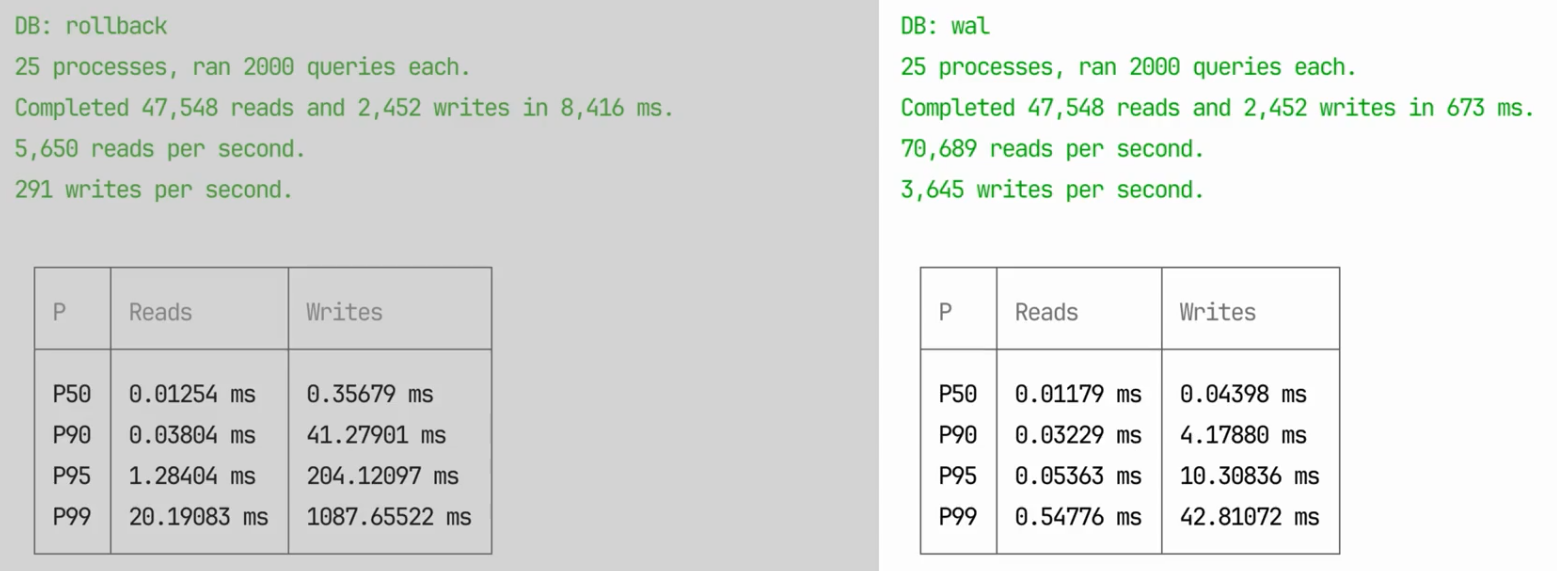Click "70,689 reads per second" text
Viewport: 1557px width, 571px height.
[x=1052, y=150]
